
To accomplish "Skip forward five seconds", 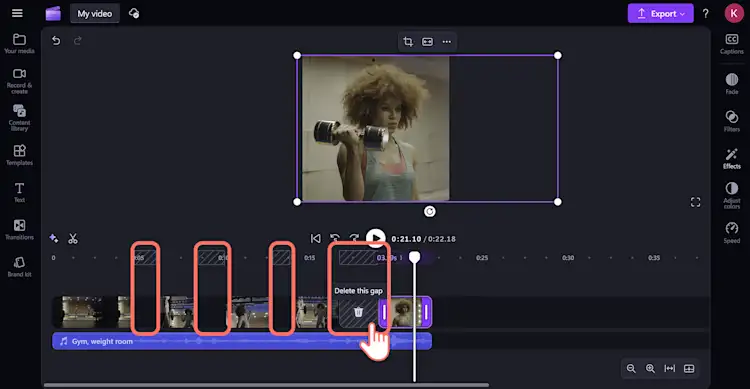I will point(354,238).
